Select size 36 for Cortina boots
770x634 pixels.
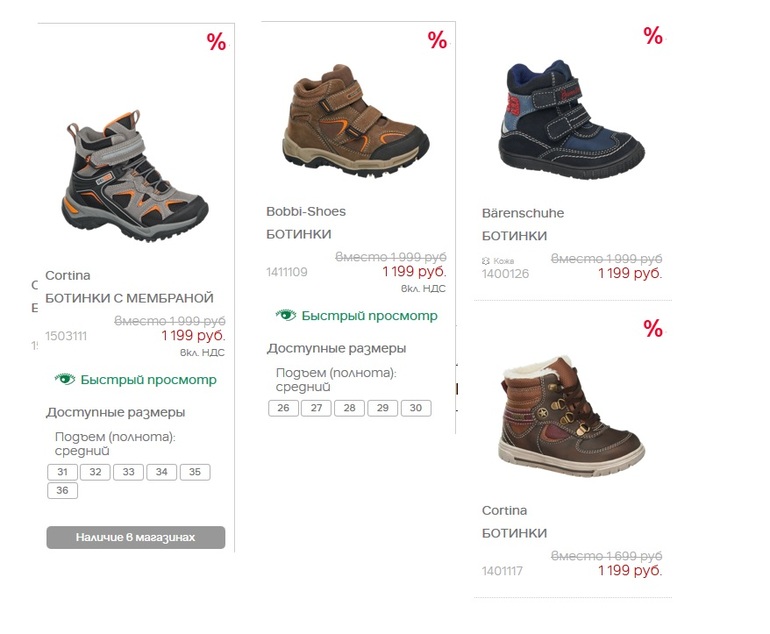(62, 490)
